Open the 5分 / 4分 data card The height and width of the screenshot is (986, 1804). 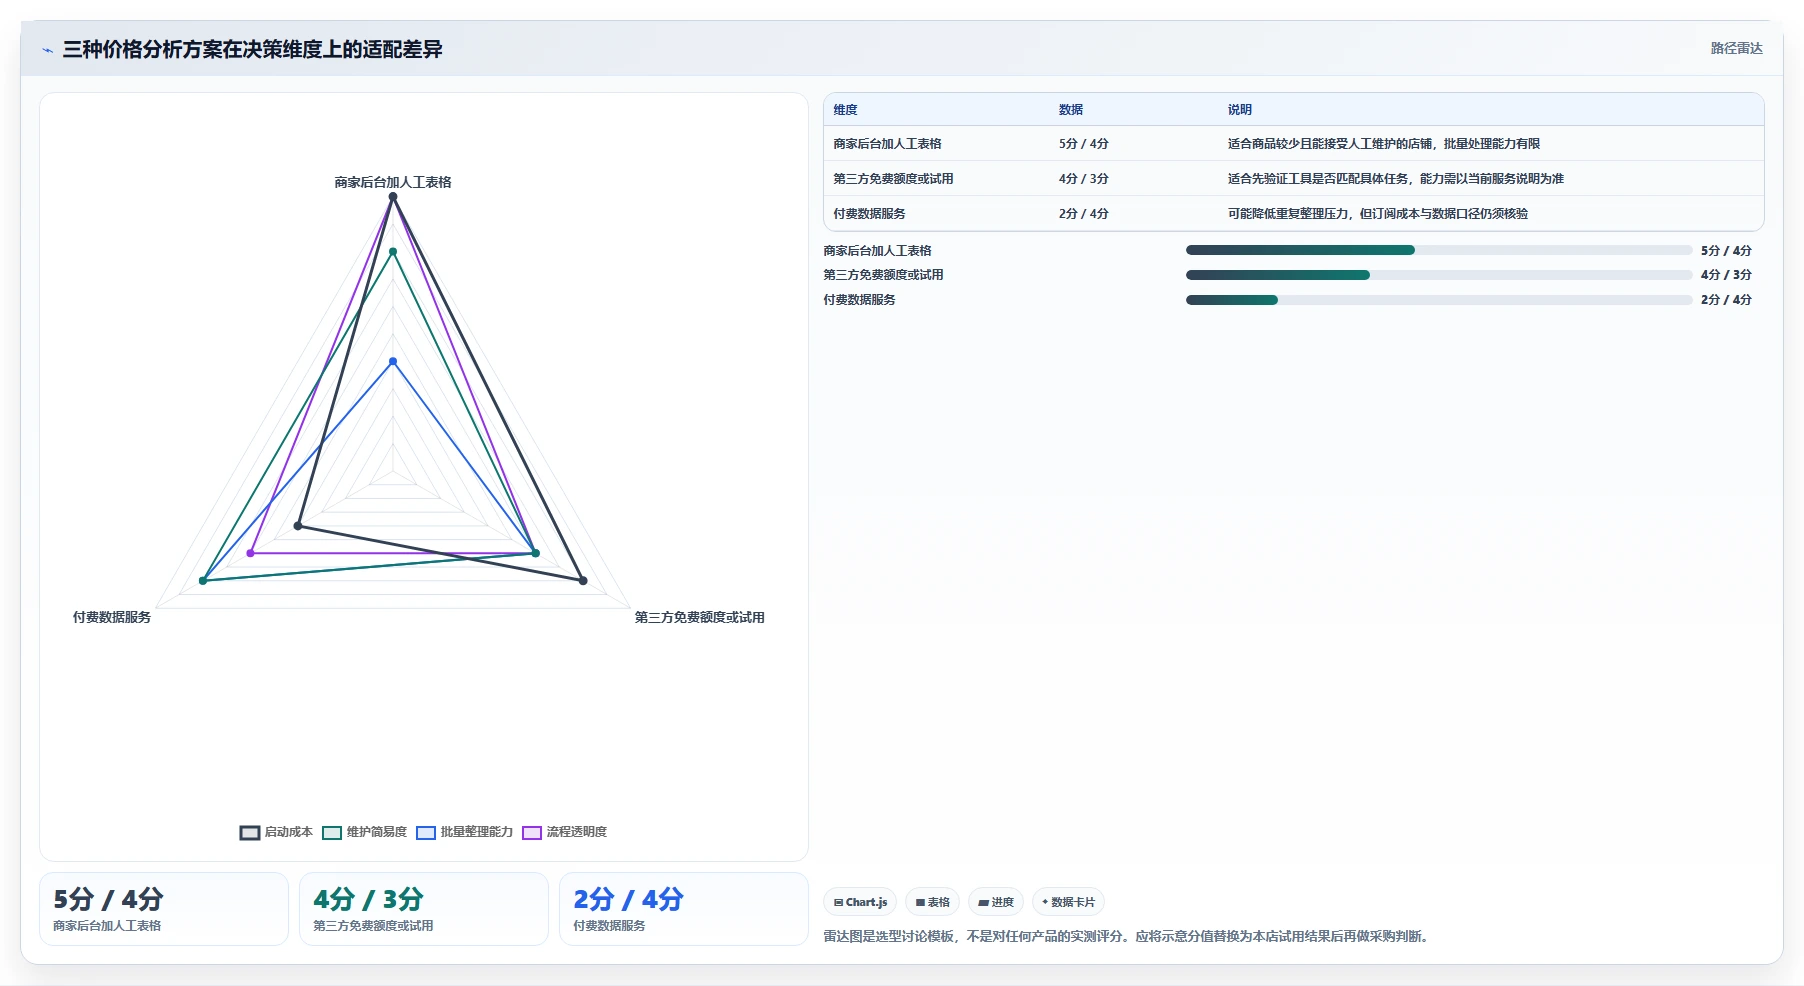pyautogui.click(x=164, y=909)
